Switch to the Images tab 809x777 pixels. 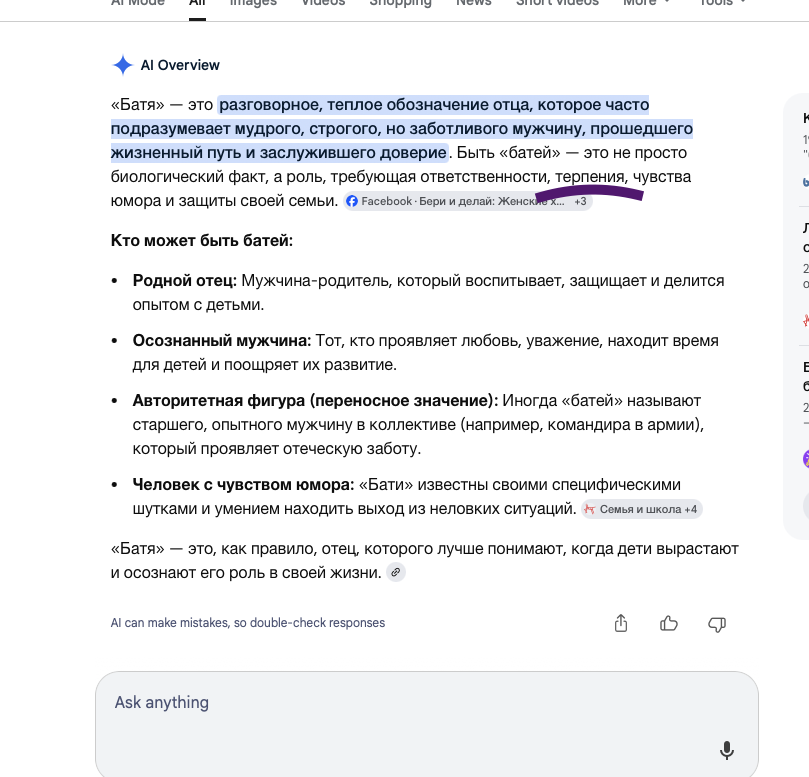(x=253, y=3)
